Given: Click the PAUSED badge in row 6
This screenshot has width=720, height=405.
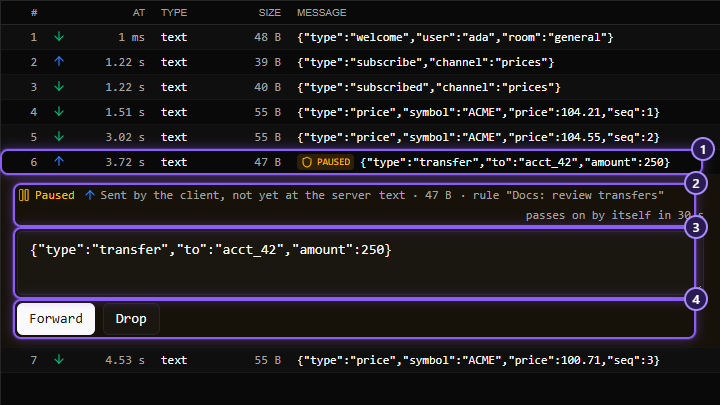Looking at the screenshot, I should [326, 162].
